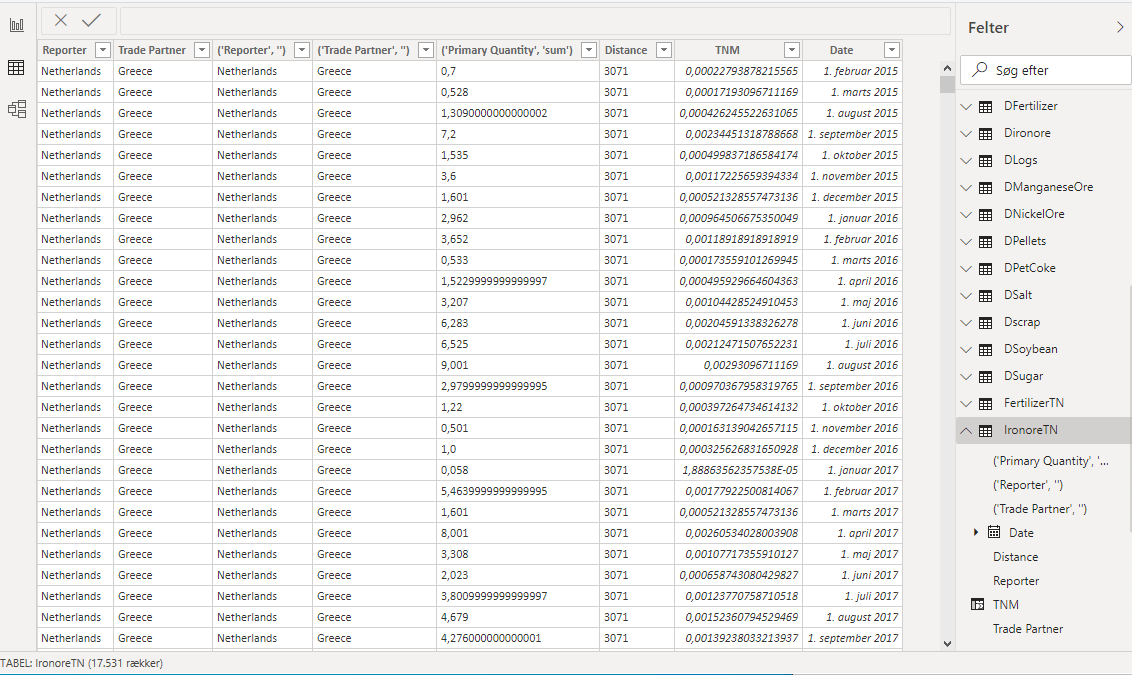Image resolution: width=1132 pixels, height=675 pixels.
Task: Click cell with date 1. februar 2015
Action: pos(853,71)
